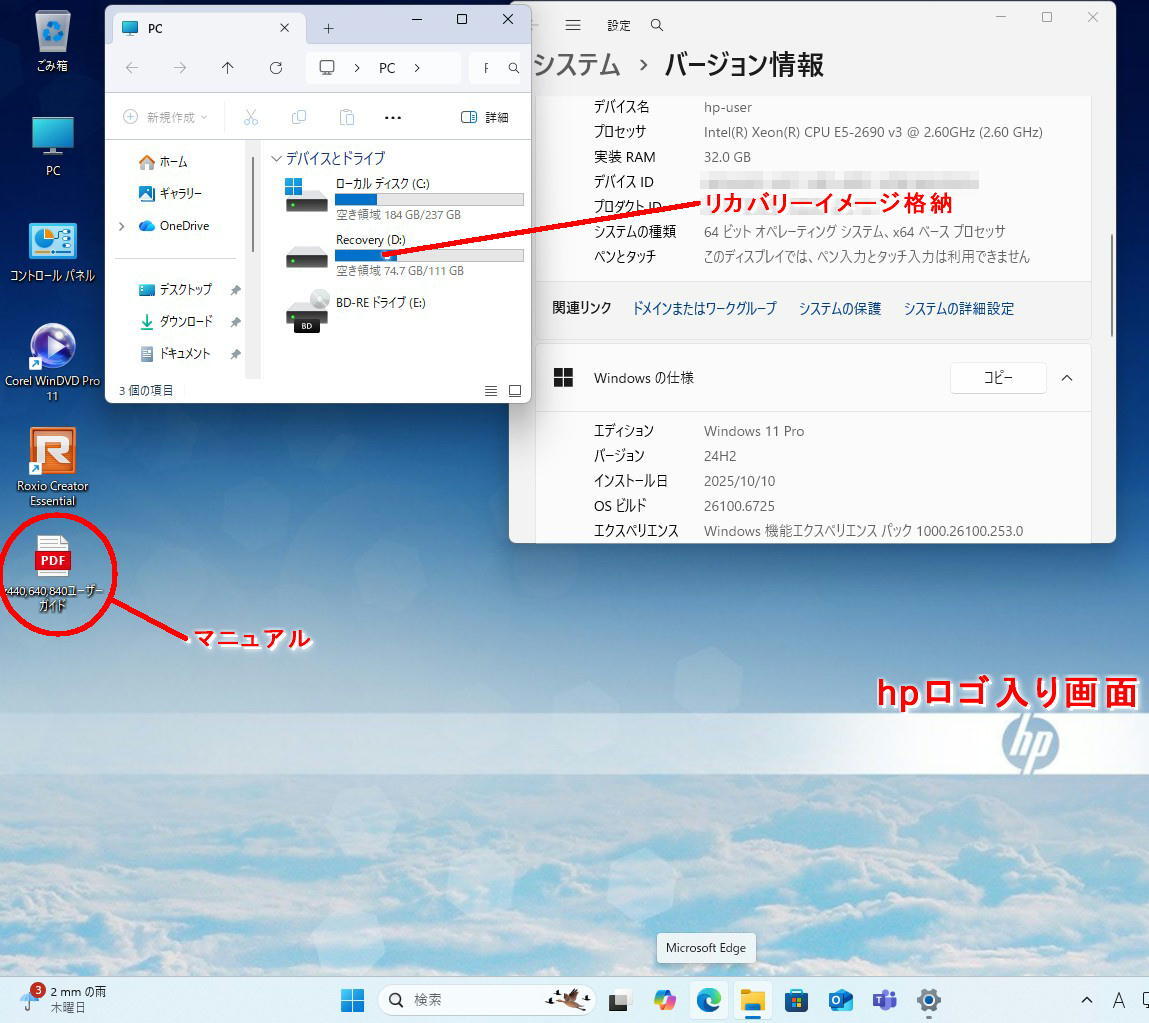
Task: Click the Settings window scrollbar
Action: click(1112, 286)
